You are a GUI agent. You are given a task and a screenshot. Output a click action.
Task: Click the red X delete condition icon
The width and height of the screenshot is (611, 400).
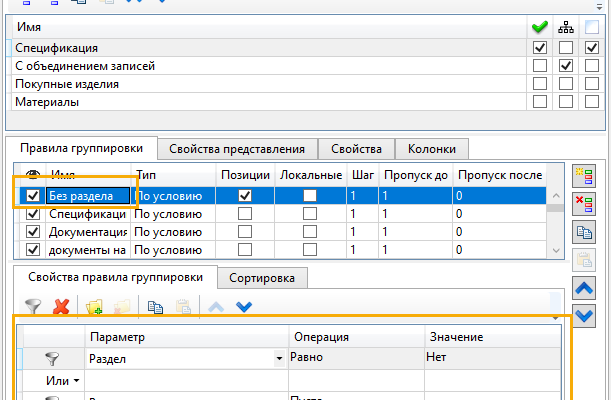[60, 306]
